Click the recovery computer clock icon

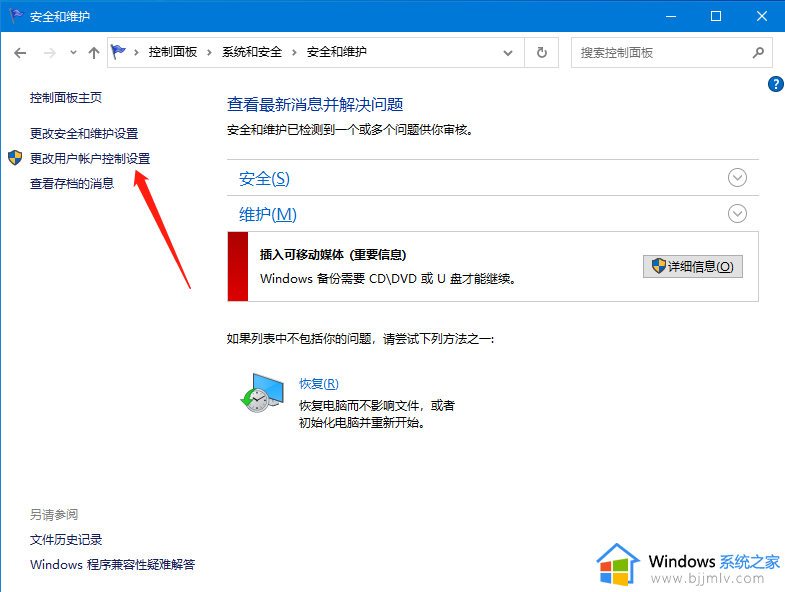pyautogui.click(x=262, y=393)
